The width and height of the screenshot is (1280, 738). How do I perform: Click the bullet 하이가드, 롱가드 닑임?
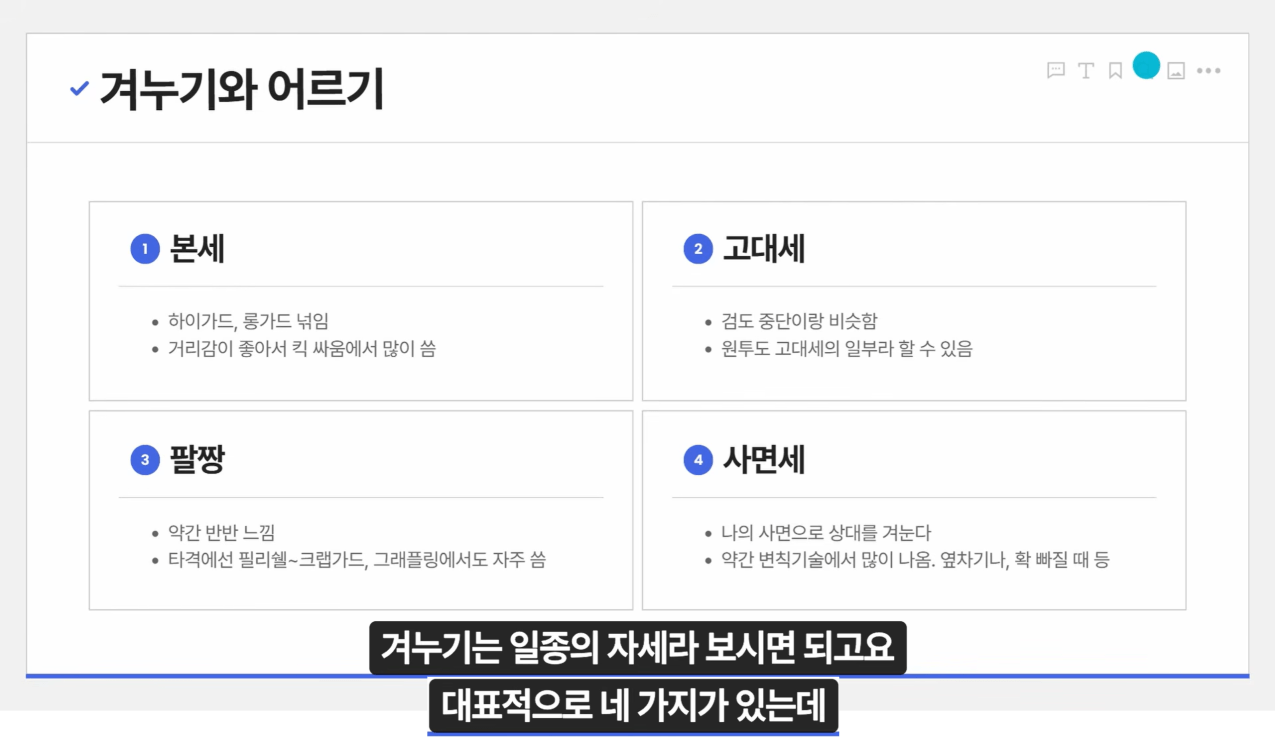click(x=248, y=321)
